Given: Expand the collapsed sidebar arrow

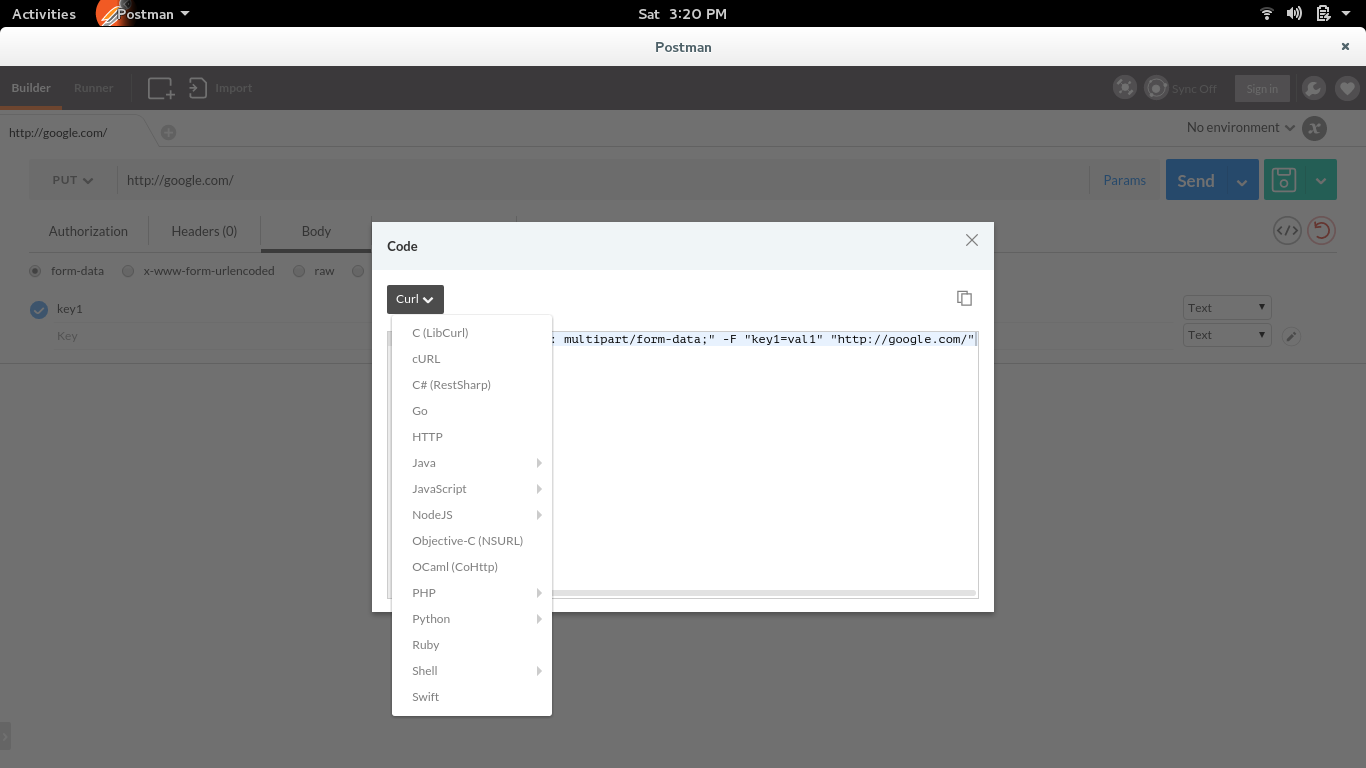Looking at the screenshot, I should click(5, 736).
